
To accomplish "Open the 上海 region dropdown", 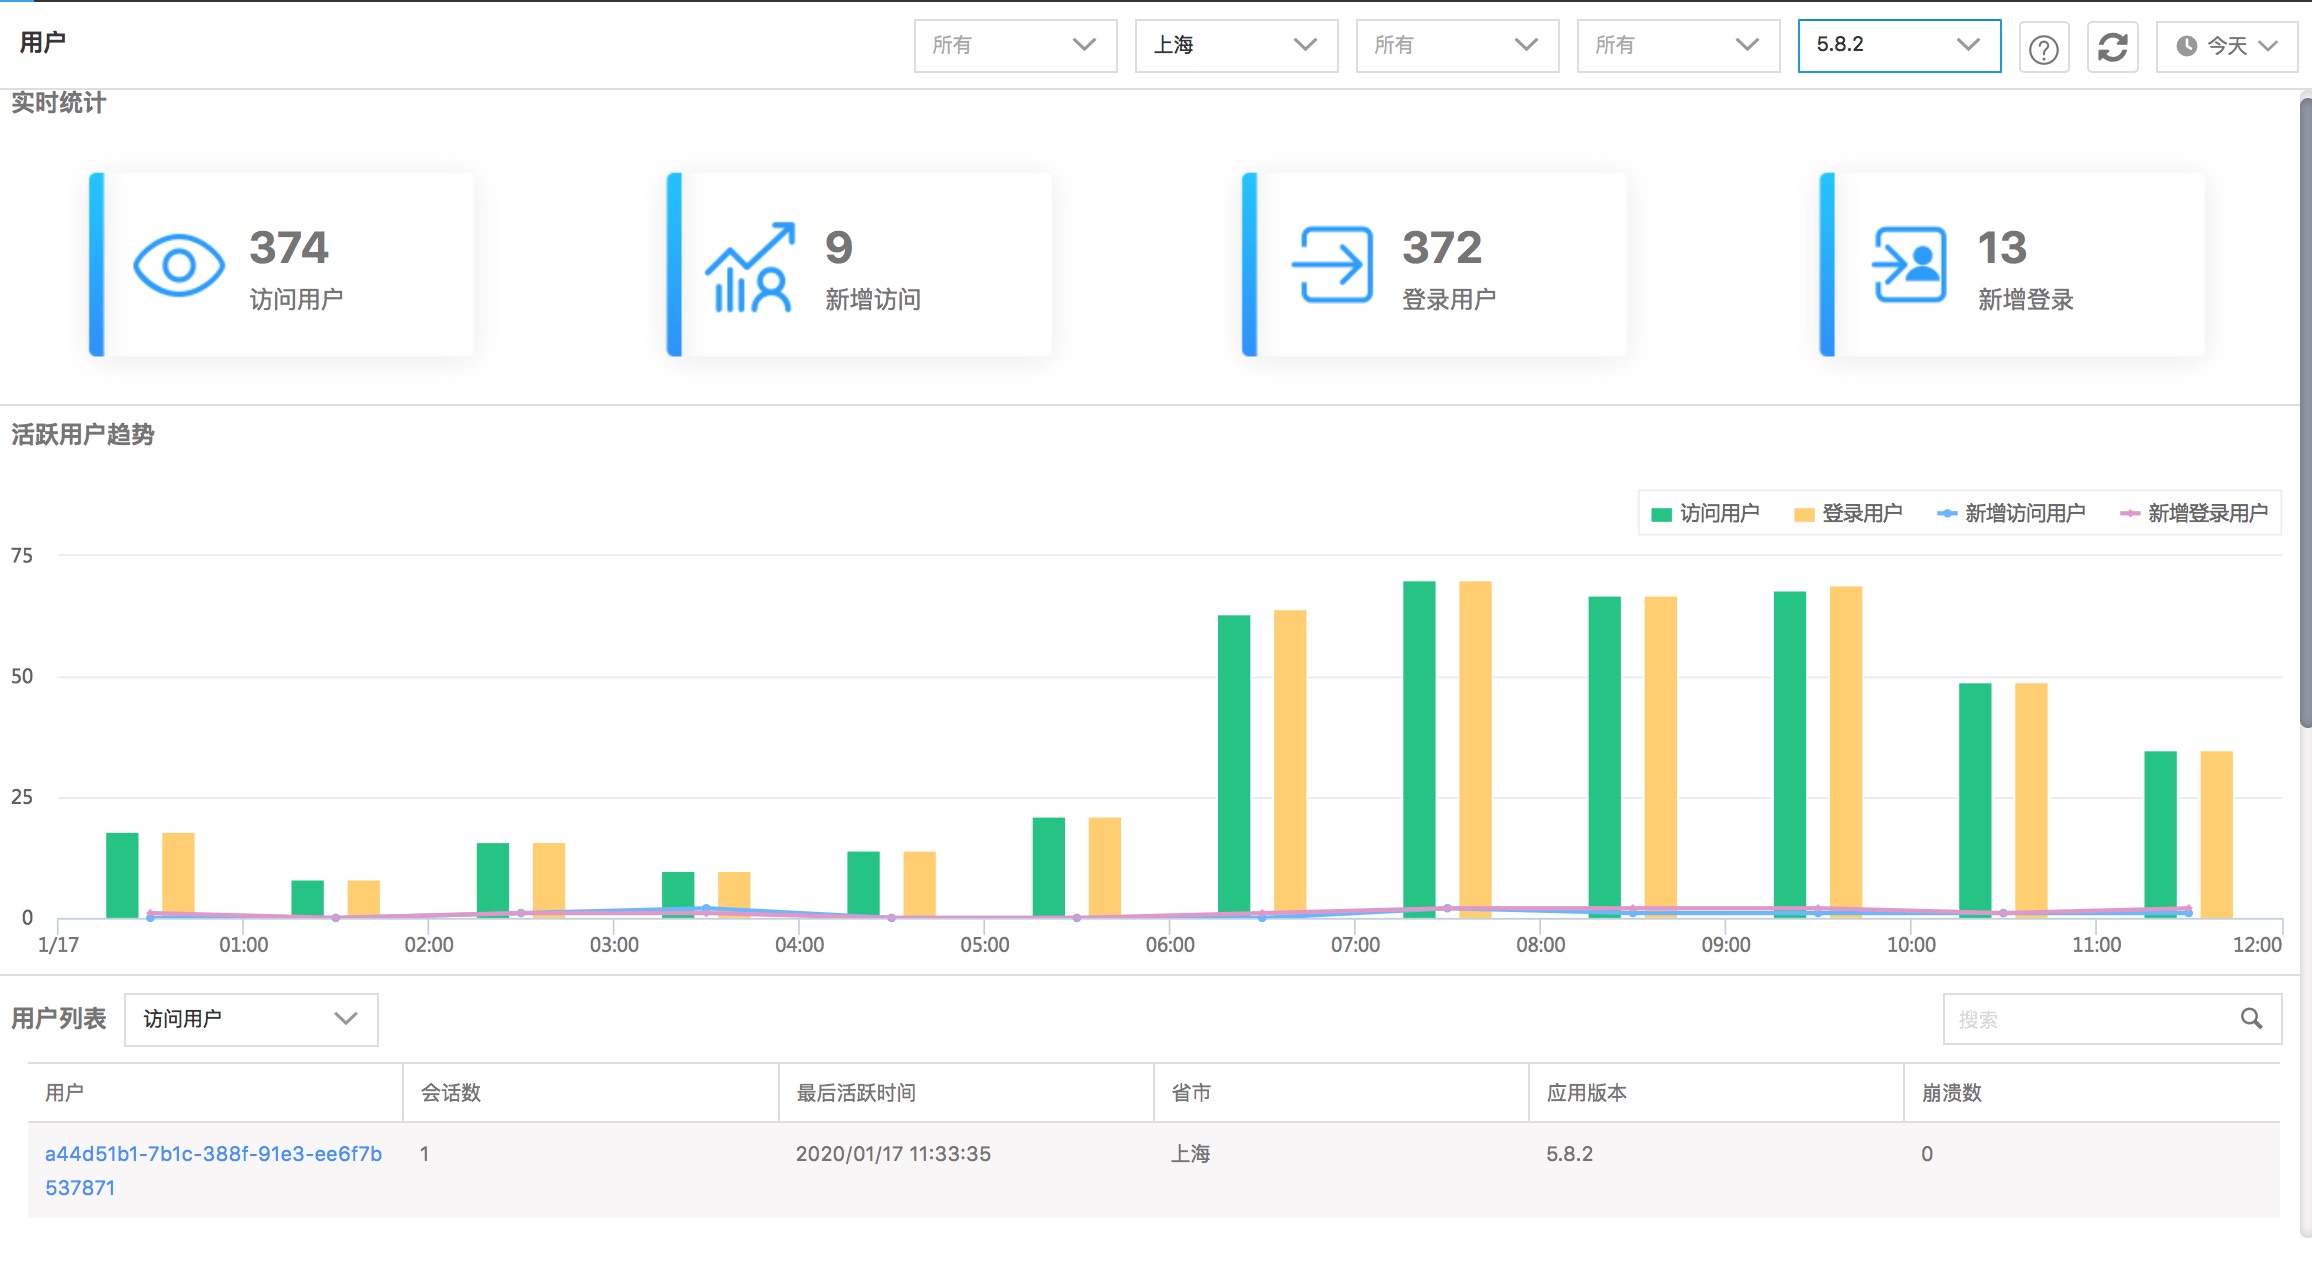I will (x=1236, y=46).
